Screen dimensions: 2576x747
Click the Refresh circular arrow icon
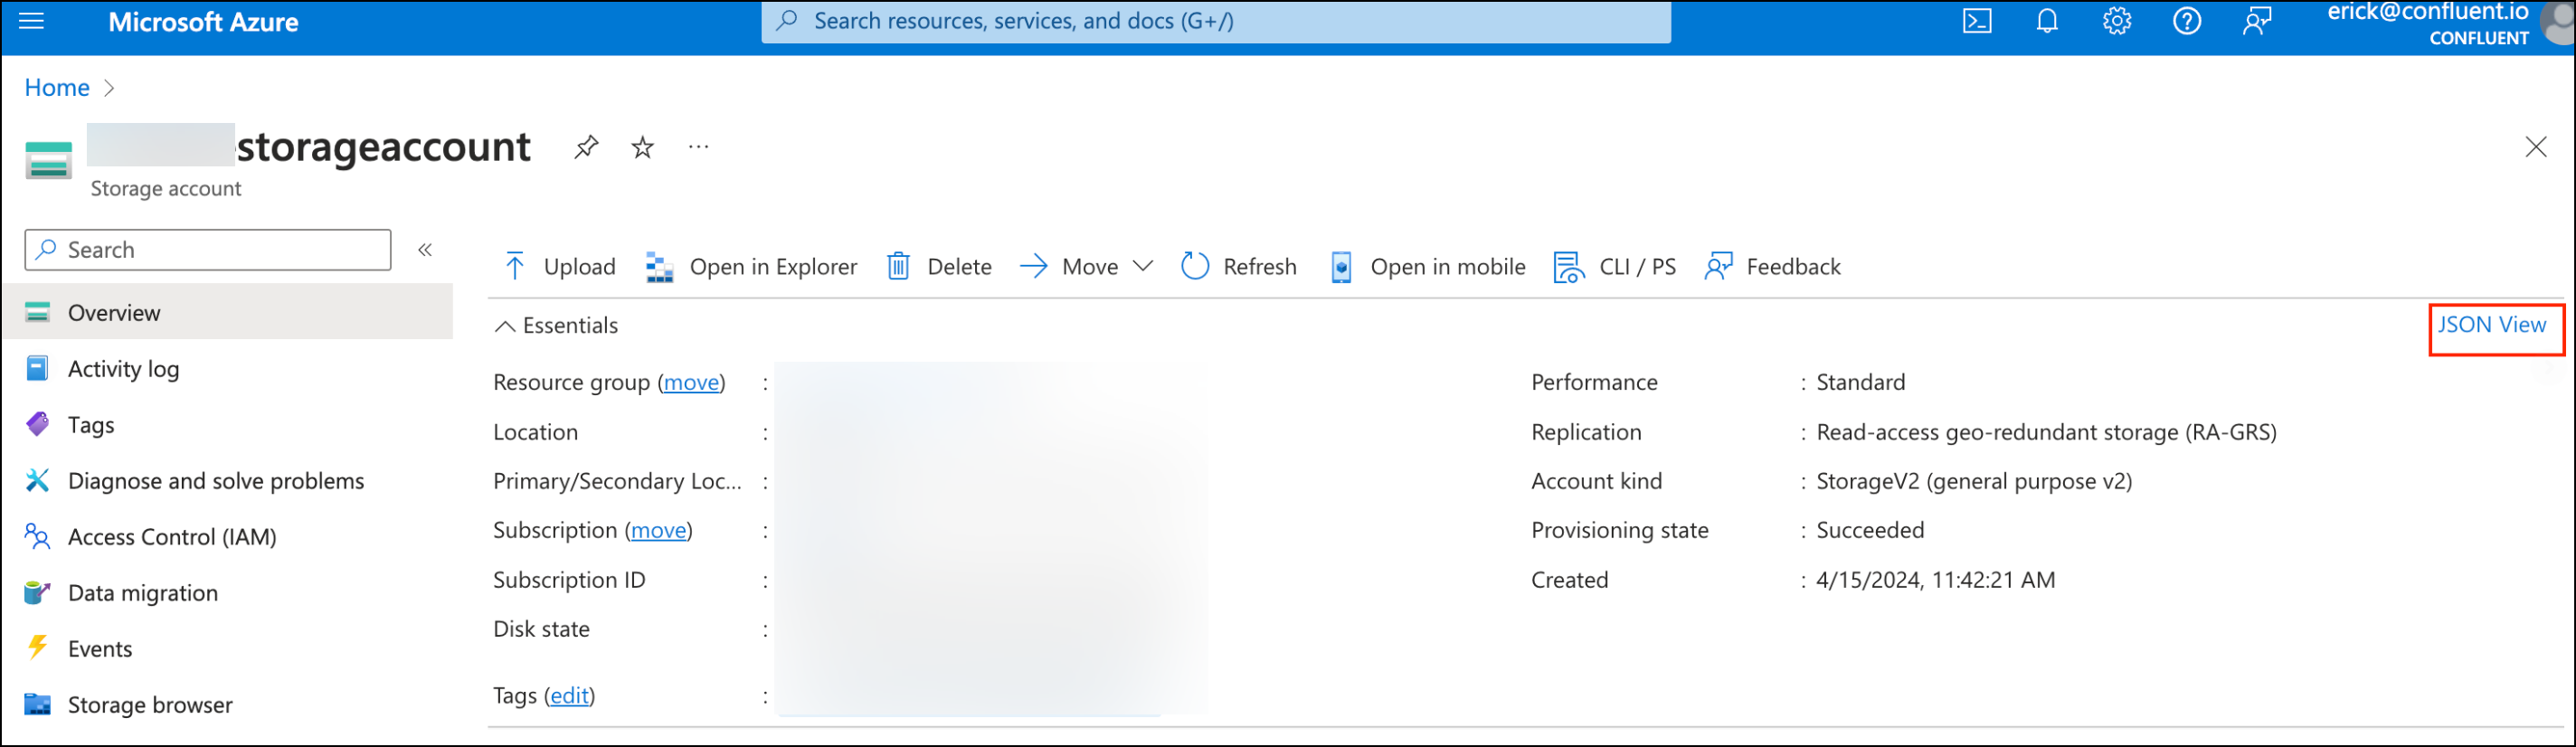click(1195, 267)
